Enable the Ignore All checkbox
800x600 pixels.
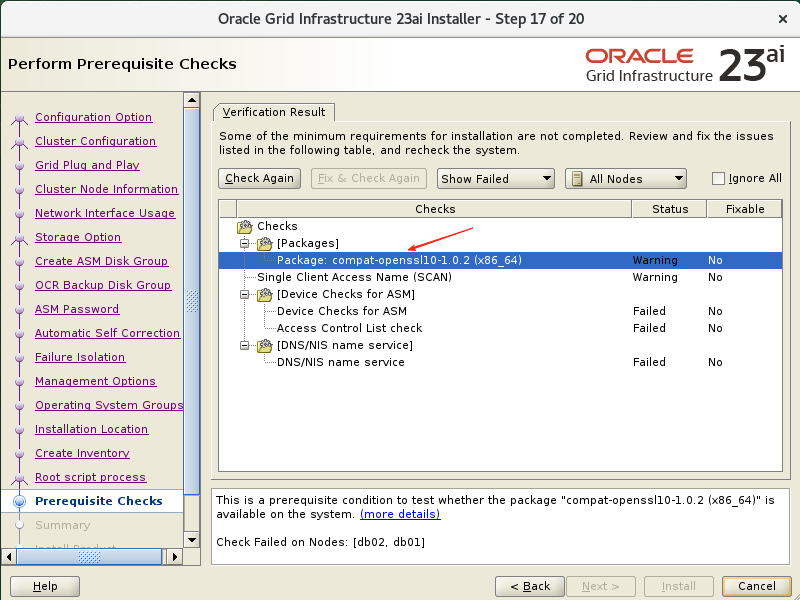[x=718, y=179]
